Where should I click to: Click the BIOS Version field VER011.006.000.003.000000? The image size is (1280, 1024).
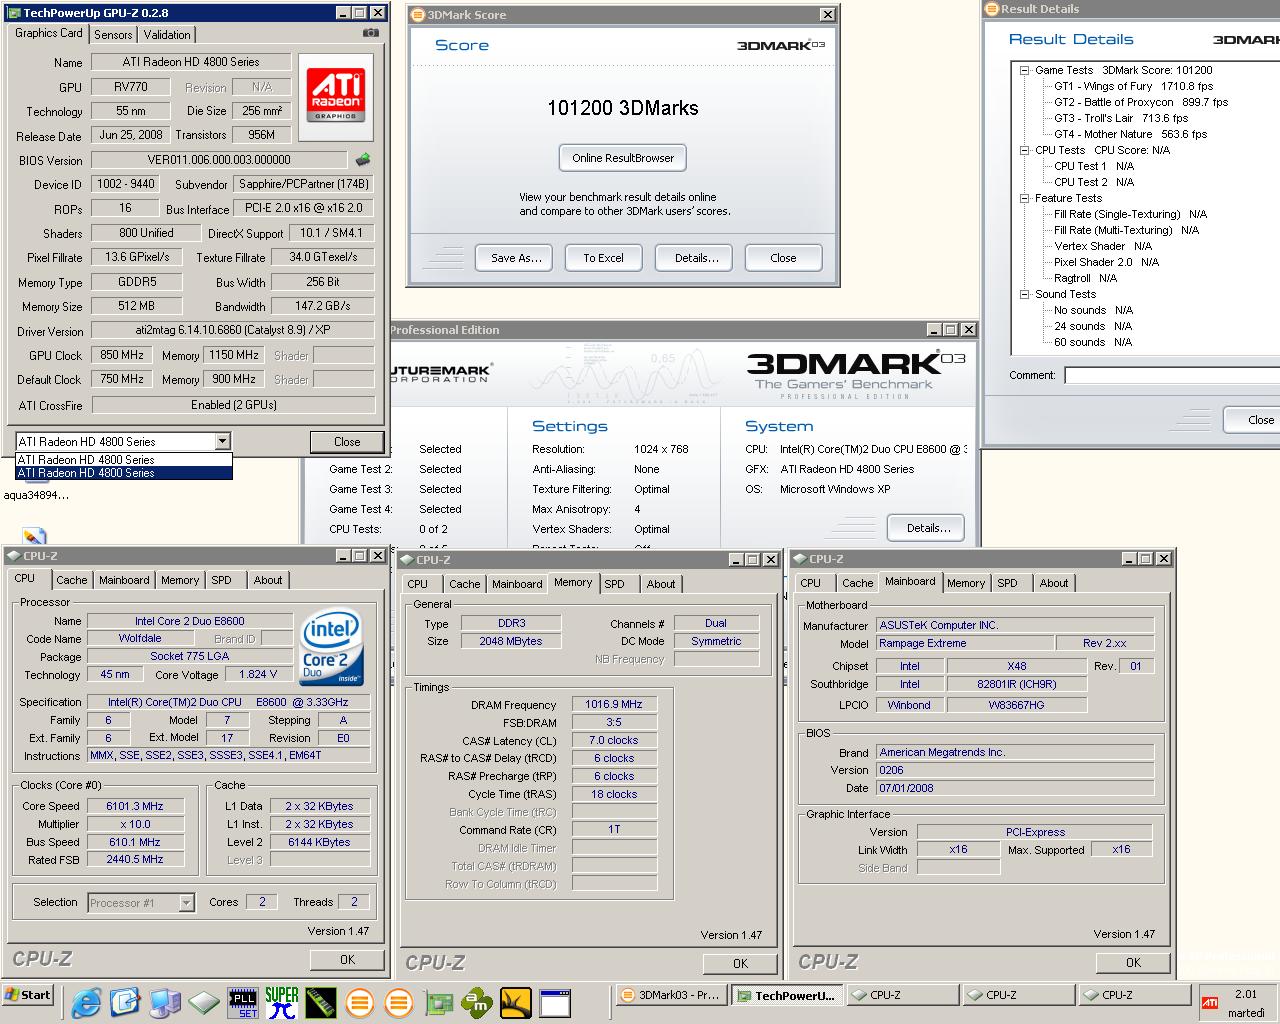pos(219,160)
